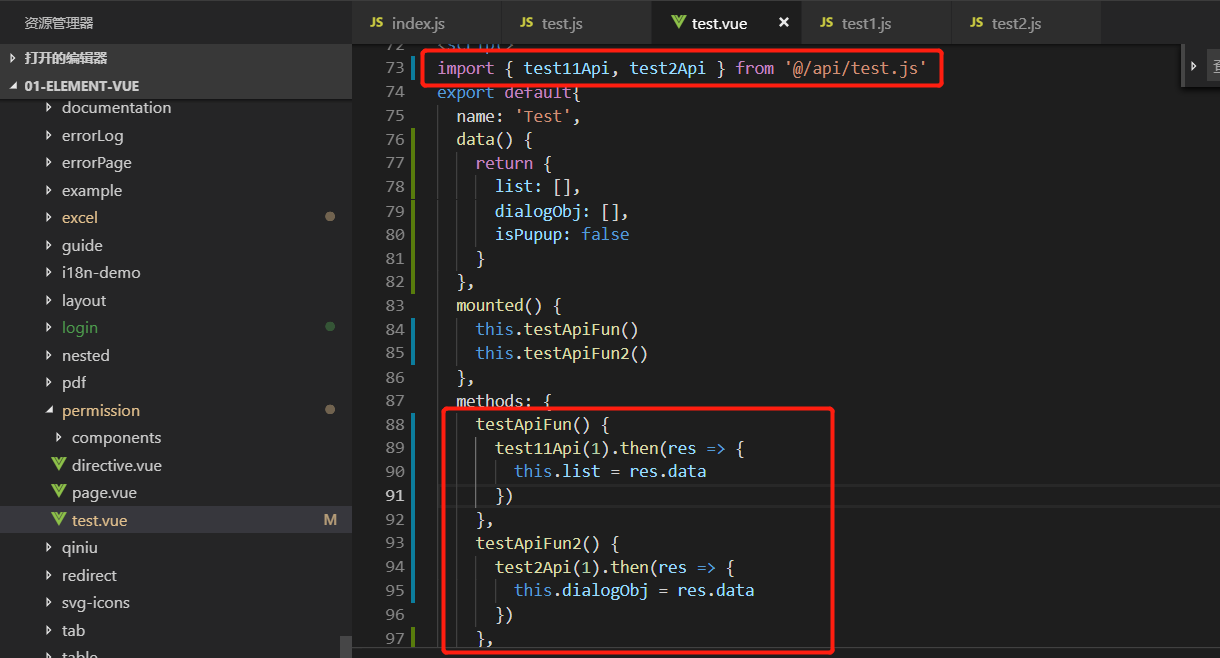Click Vue icon on test.vue tab

pos(678,22)
